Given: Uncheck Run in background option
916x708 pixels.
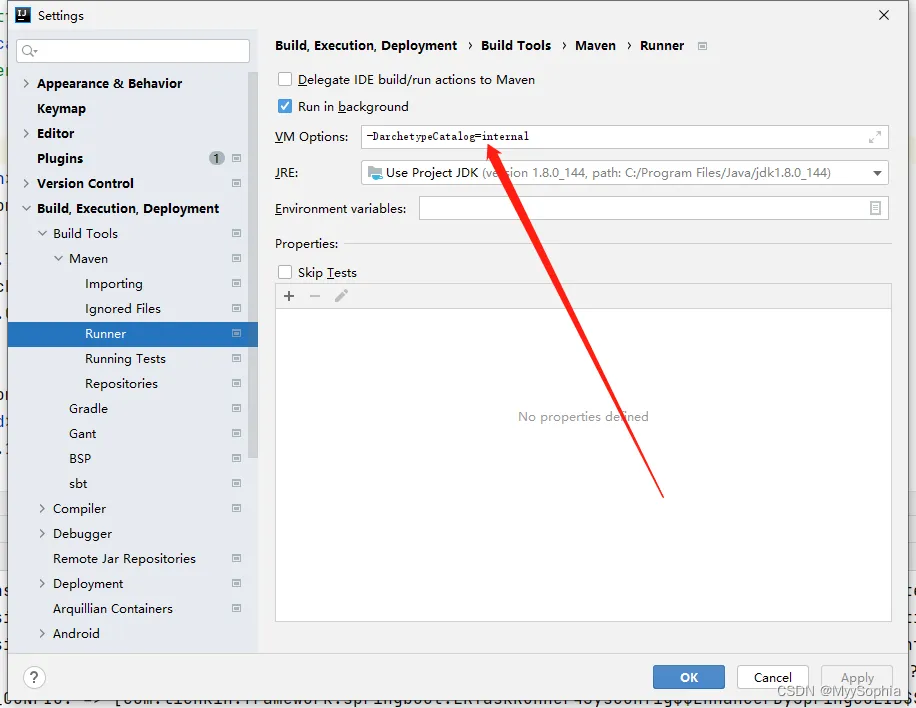Looking at the screenshot, I should click(284, 106).
